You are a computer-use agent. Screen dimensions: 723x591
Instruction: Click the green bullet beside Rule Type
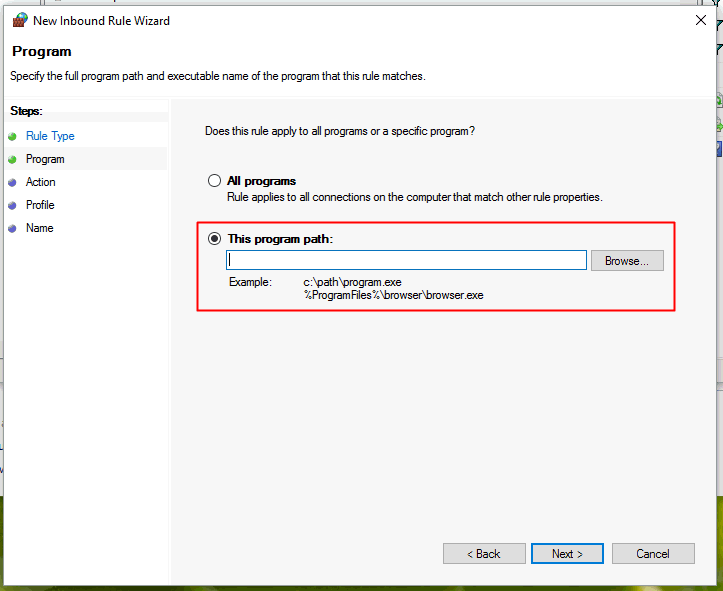click(x=12, y=136)
